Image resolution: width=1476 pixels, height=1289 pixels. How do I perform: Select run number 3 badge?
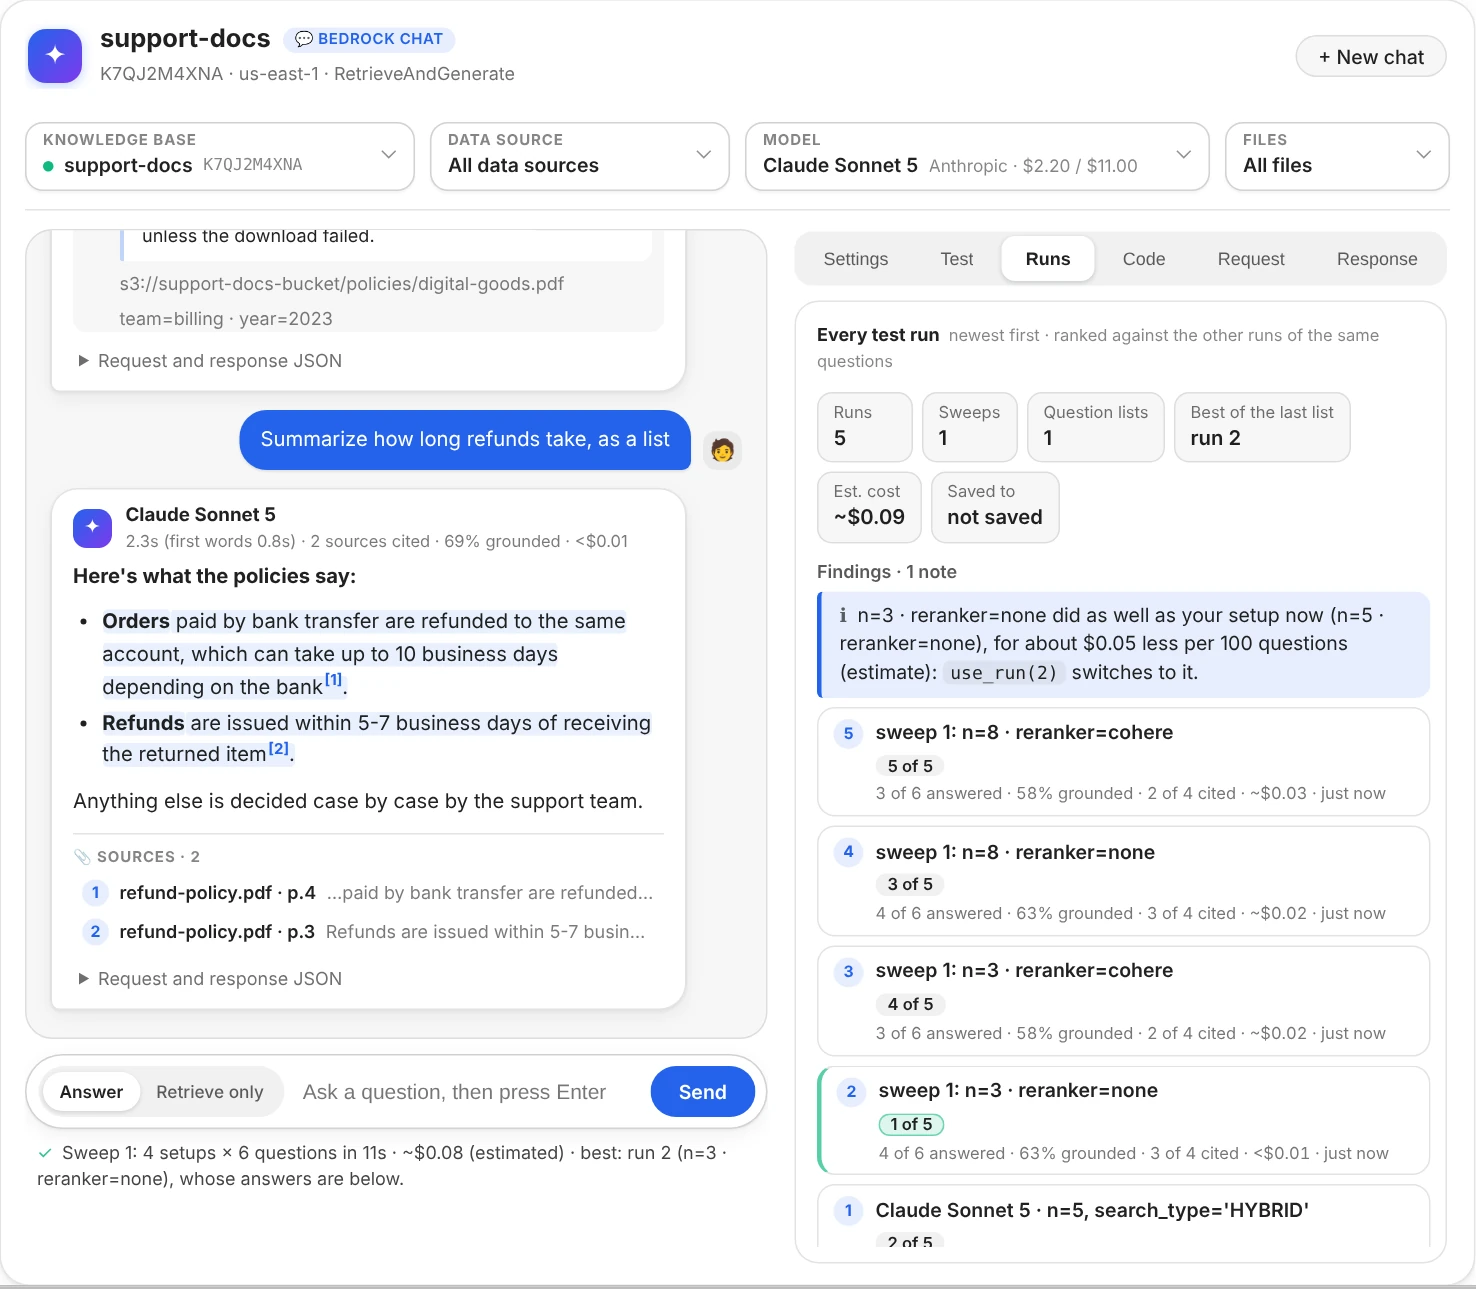pos(848,971)
